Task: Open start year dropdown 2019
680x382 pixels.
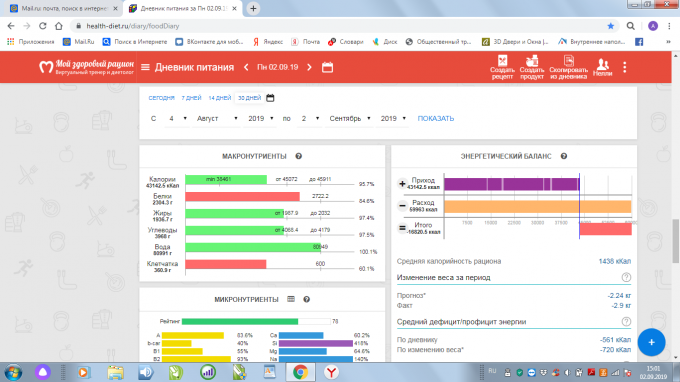Action: coord(260,118)
